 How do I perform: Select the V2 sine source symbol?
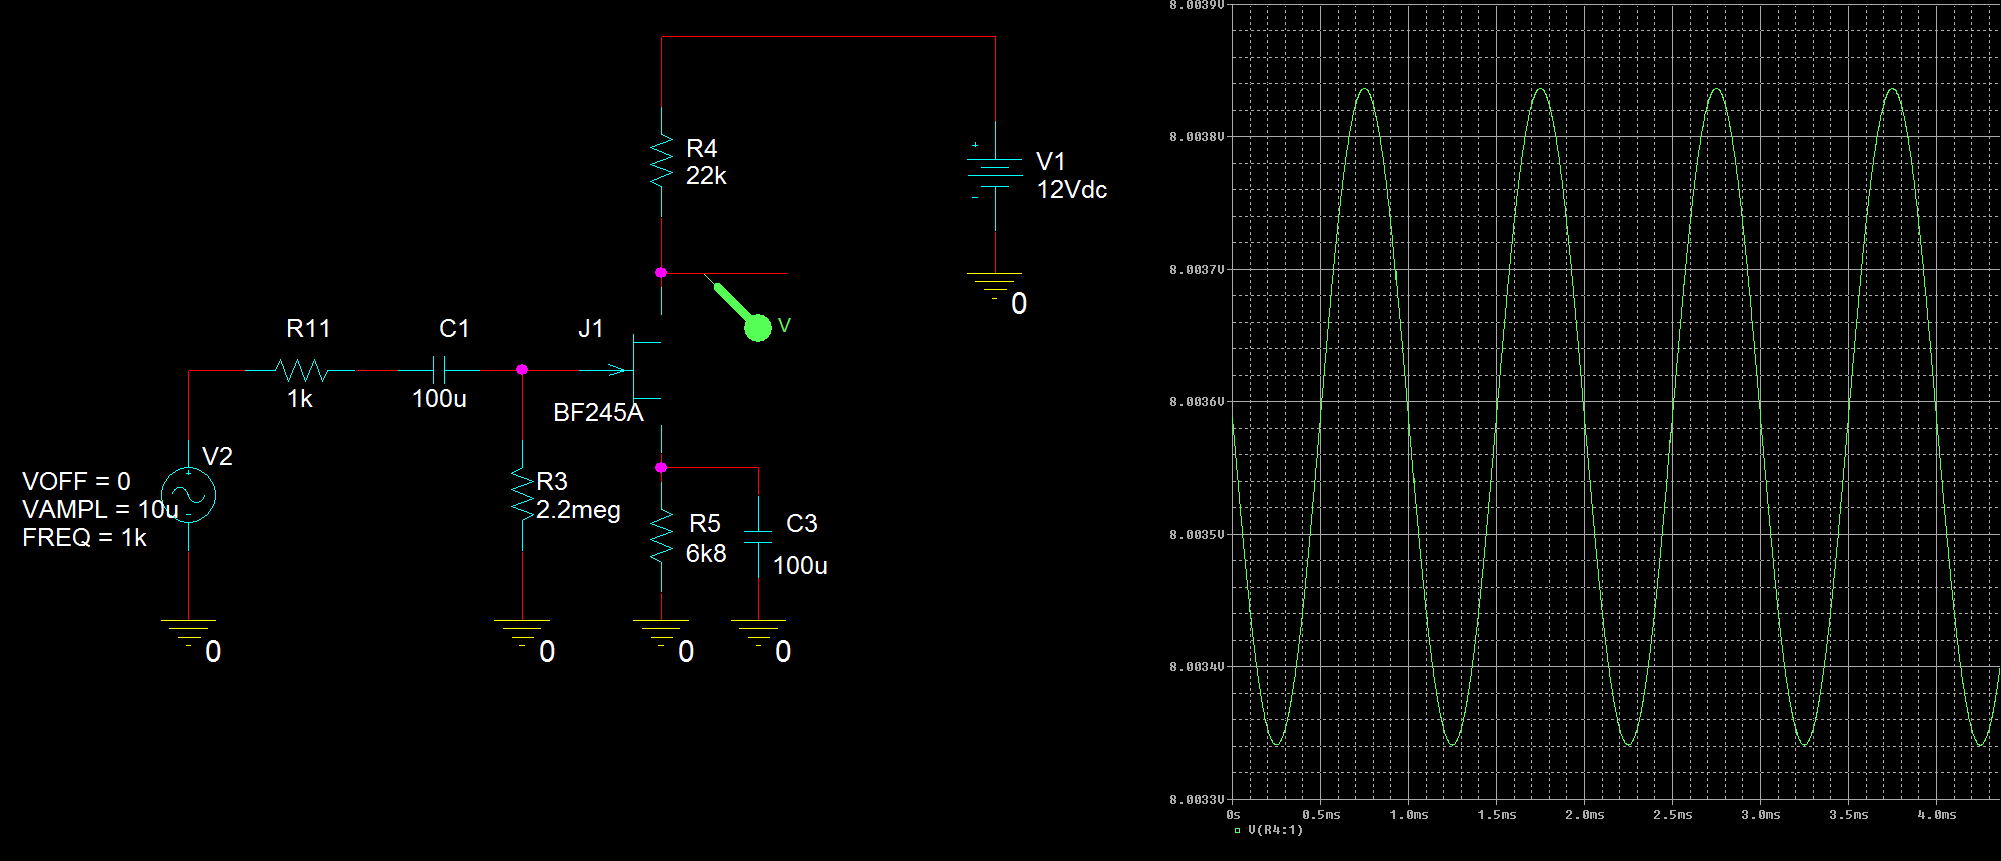coord(188,495)
